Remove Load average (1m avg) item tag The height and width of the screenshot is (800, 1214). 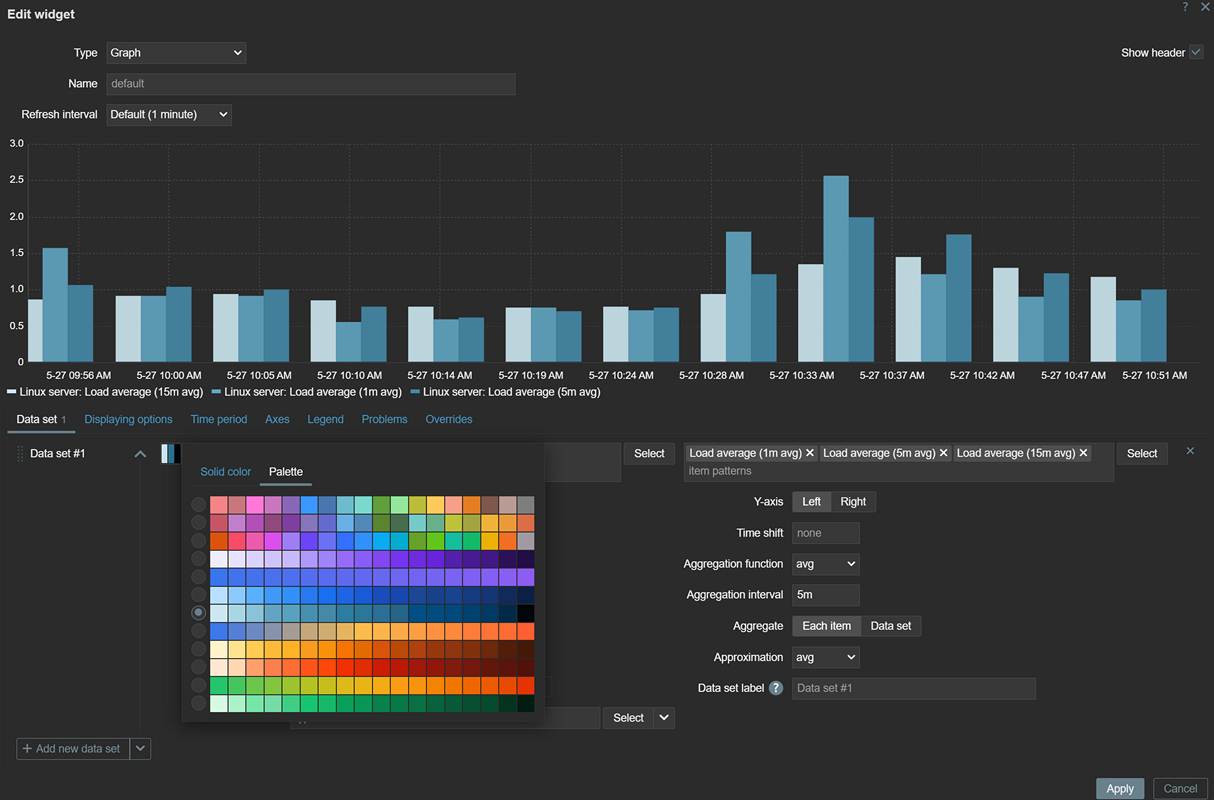tap(810, 453)
